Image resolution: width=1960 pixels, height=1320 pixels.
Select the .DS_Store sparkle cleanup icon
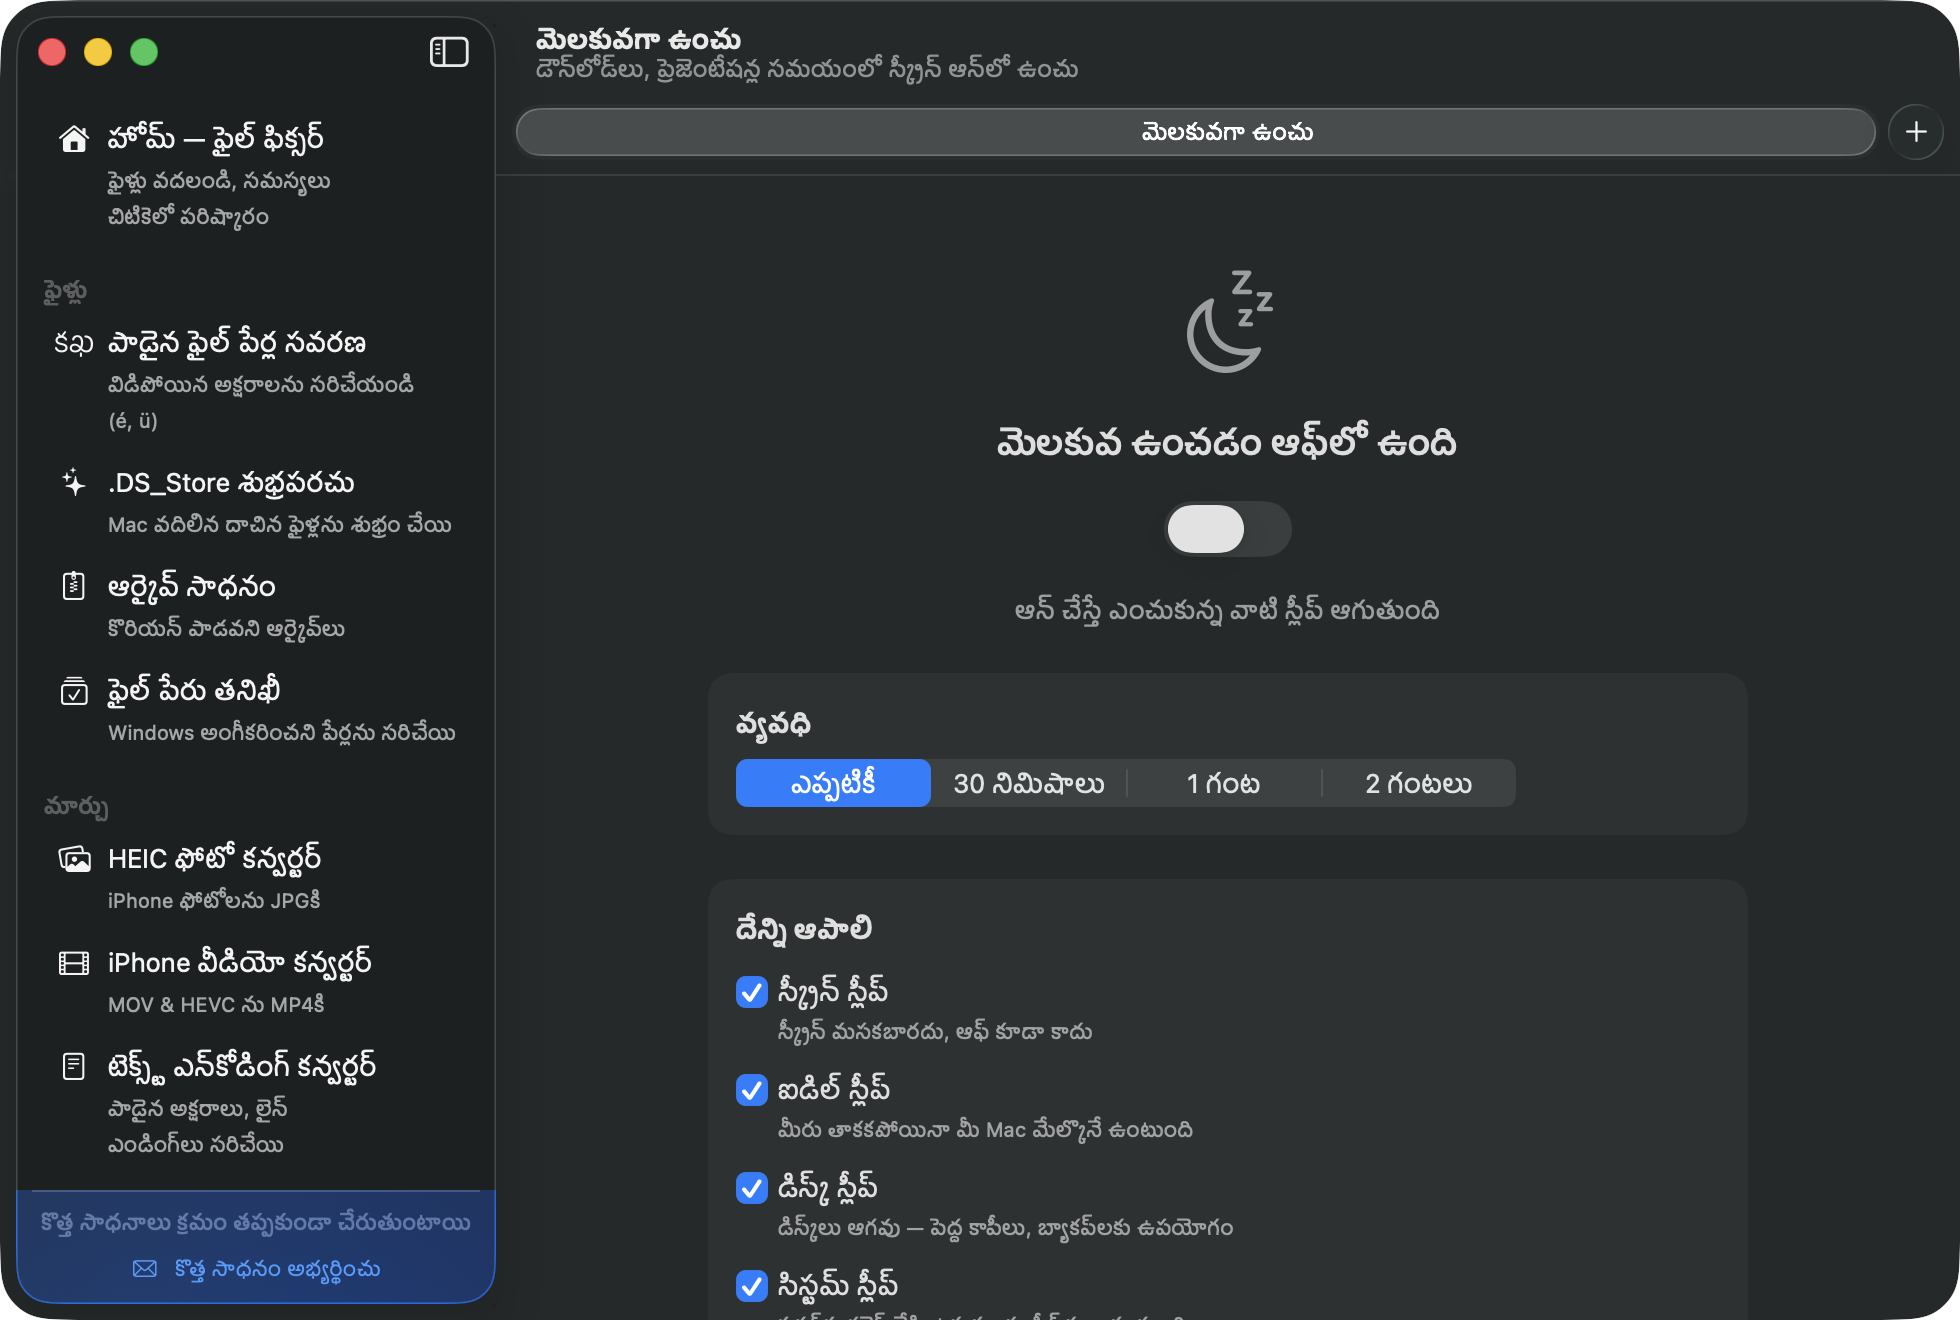pos(73,483)
